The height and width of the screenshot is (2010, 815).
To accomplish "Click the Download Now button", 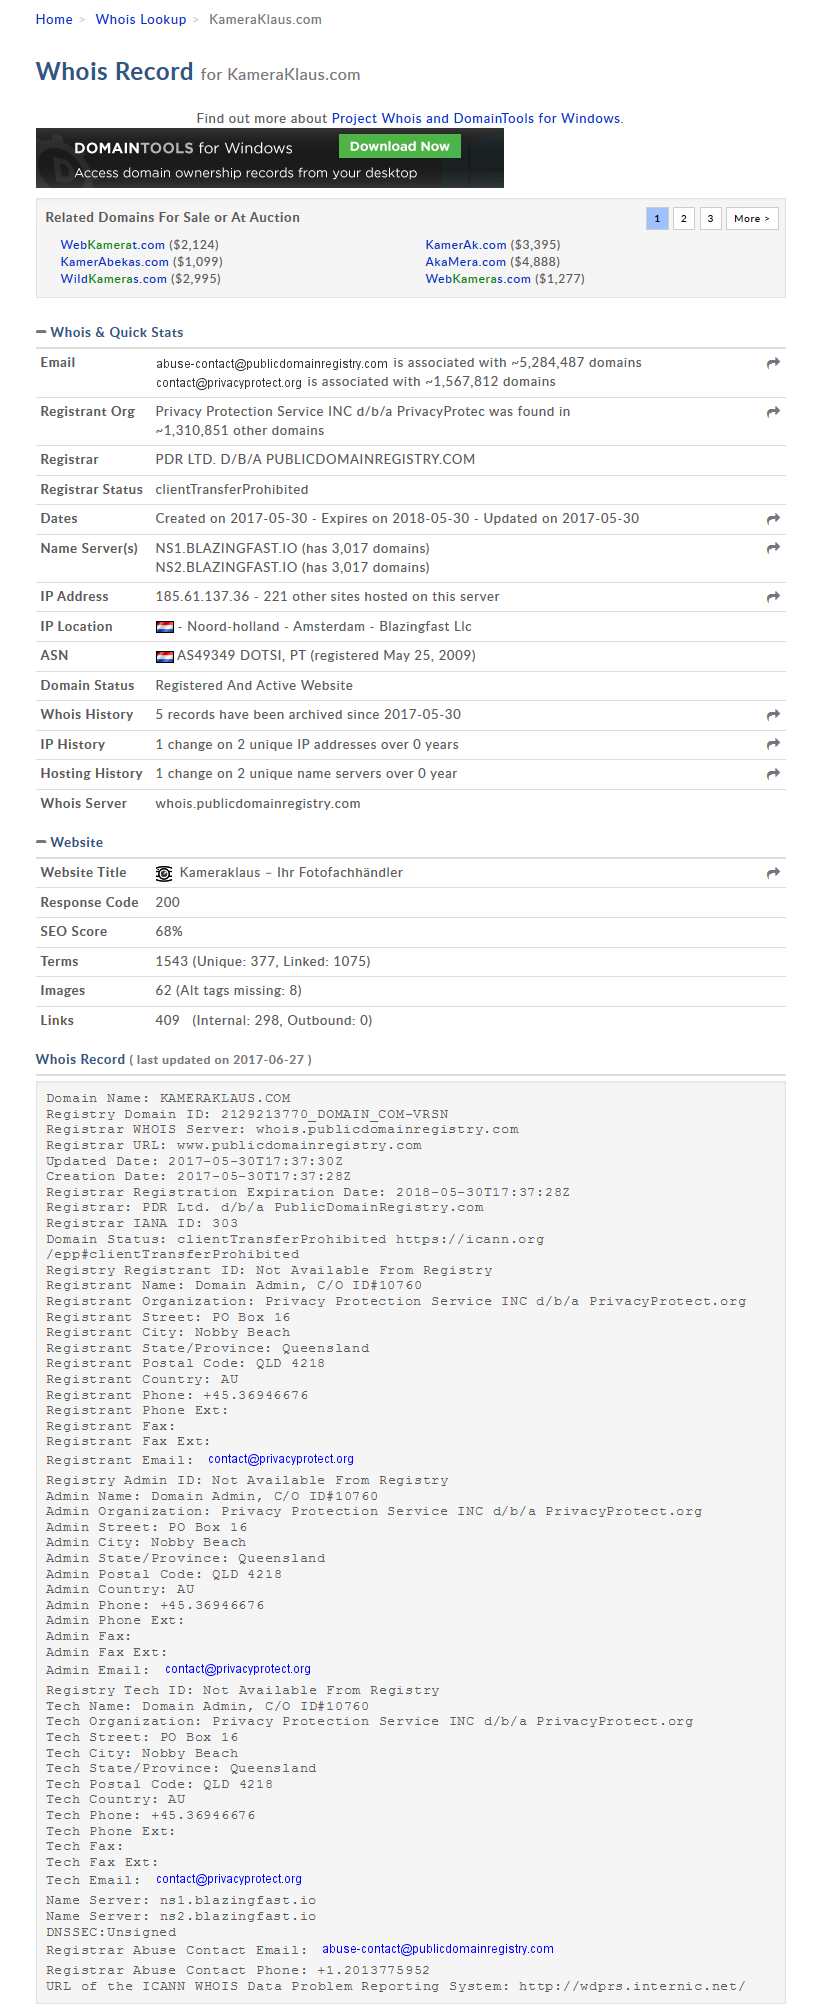I will click(399, 146).
